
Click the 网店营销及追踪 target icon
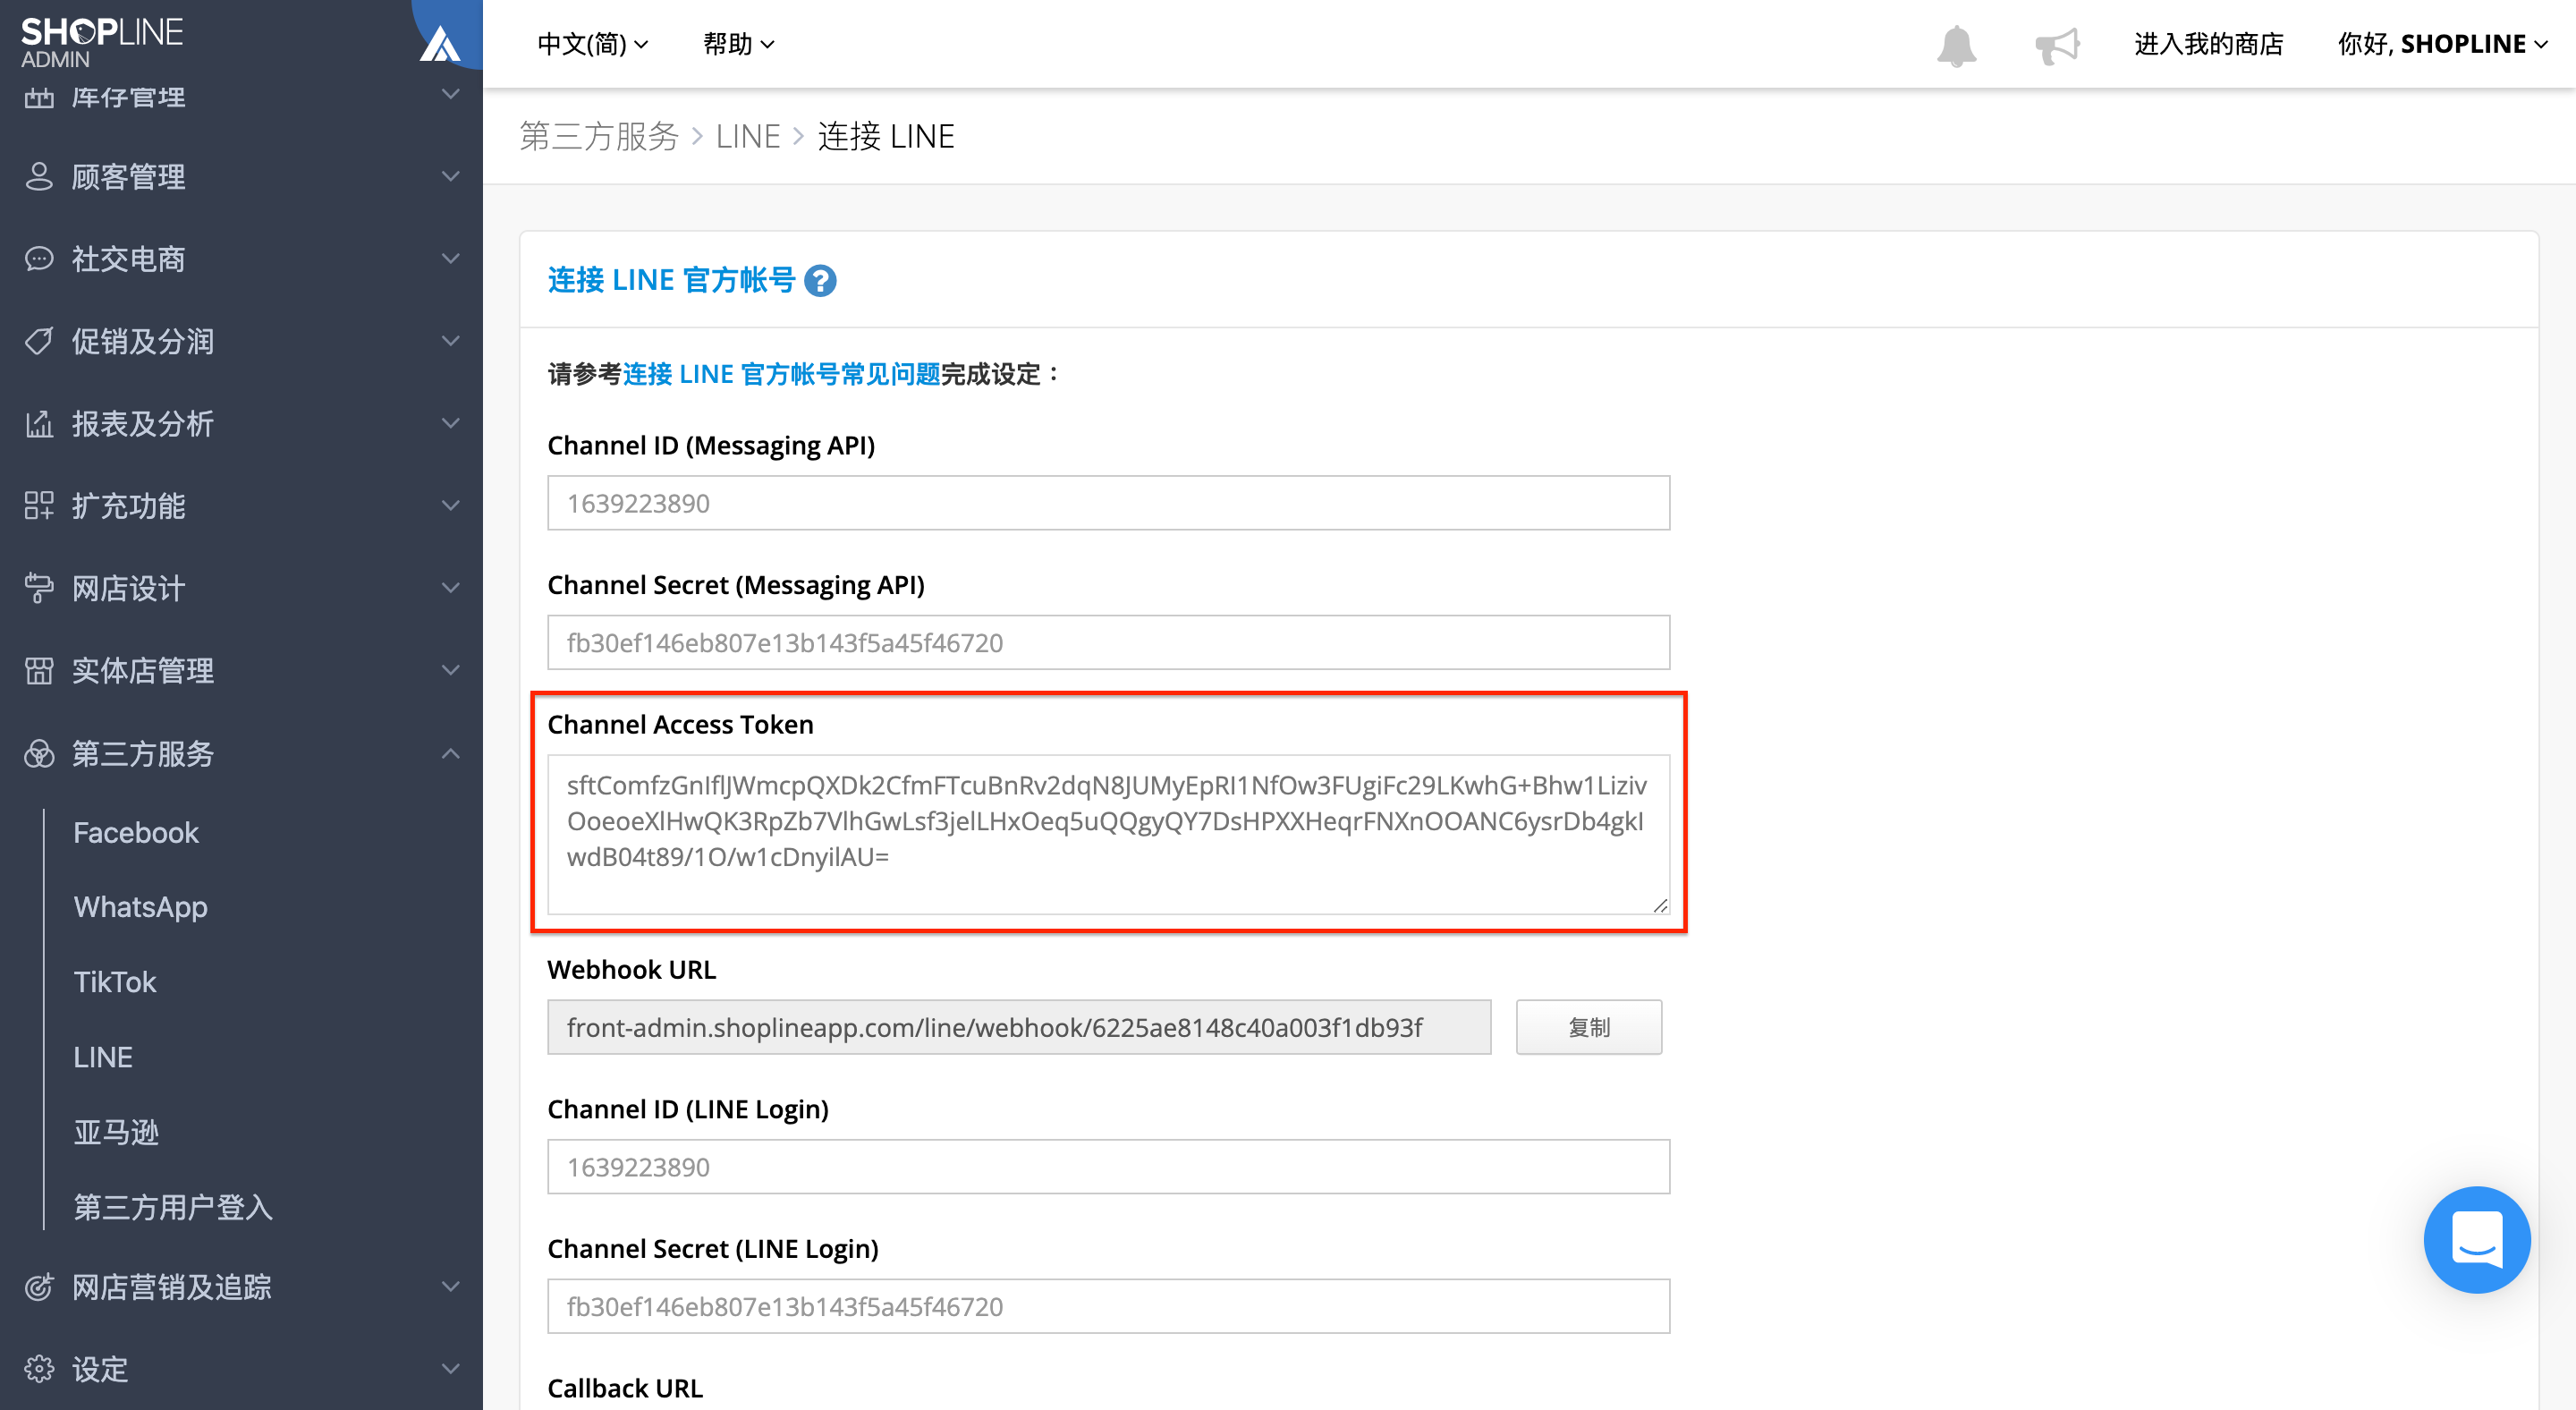[x=39, y=1287]
